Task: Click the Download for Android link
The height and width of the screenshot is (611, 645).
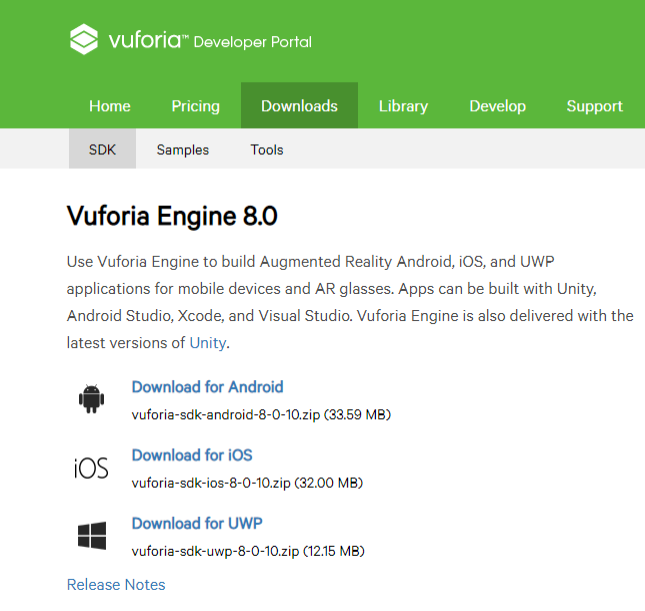Action: [x=207, y=387]
